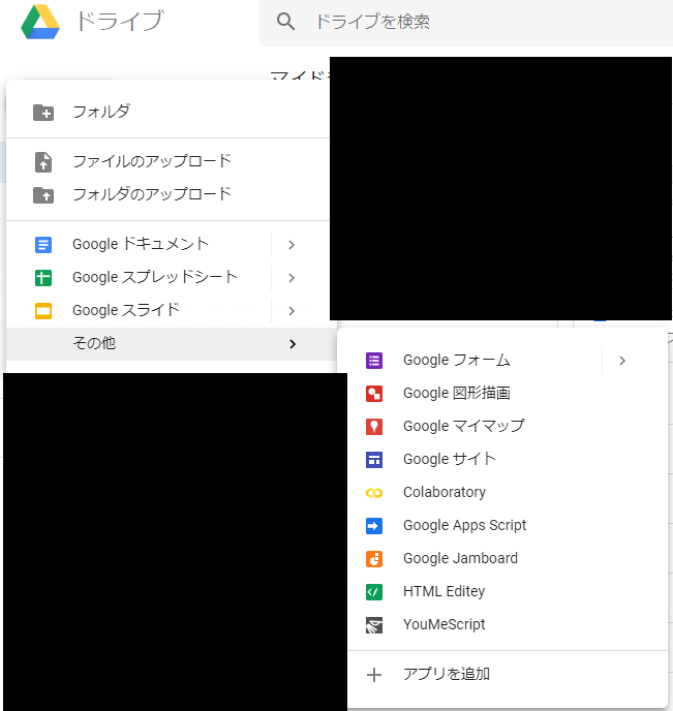Click the Colaboratory icon

(374, 493)
